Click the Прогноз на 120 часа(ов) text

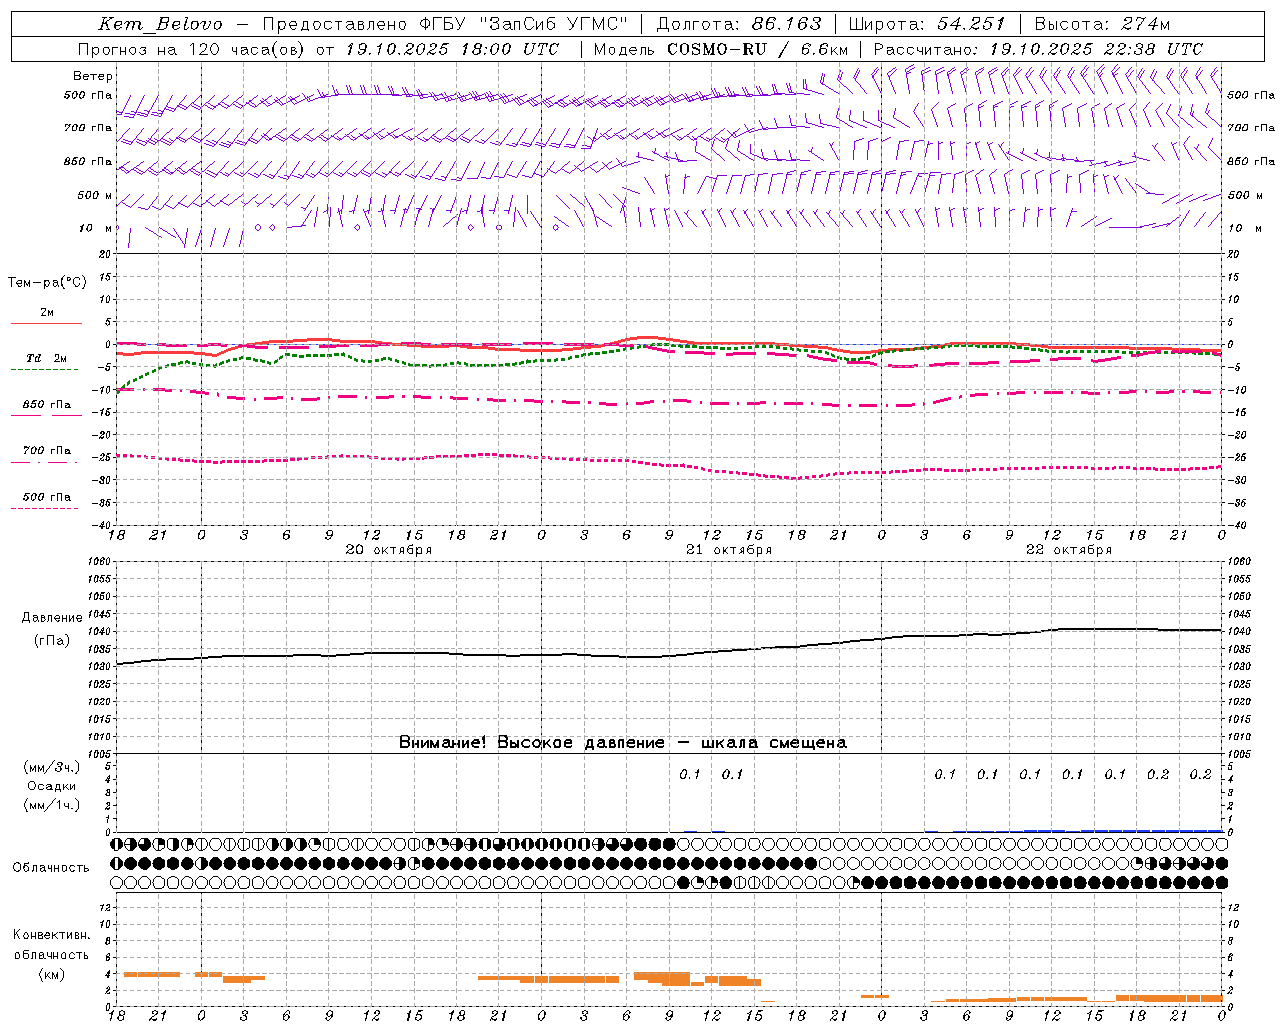pos(192,49)
